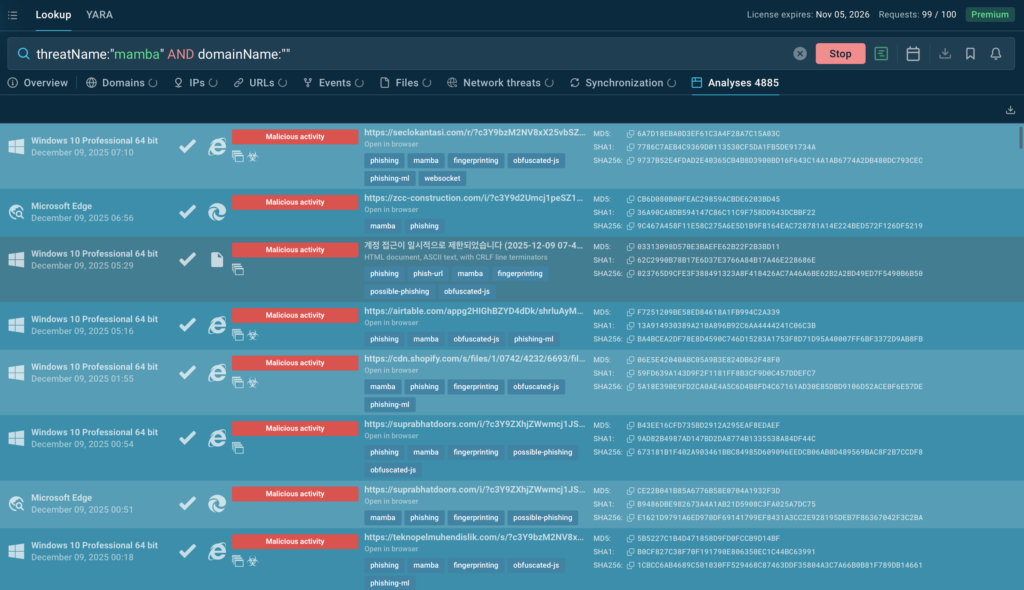This screenshot has width=1024, height=590.
Task: Clear the search query with the X icon
Action: click(800, 54)
